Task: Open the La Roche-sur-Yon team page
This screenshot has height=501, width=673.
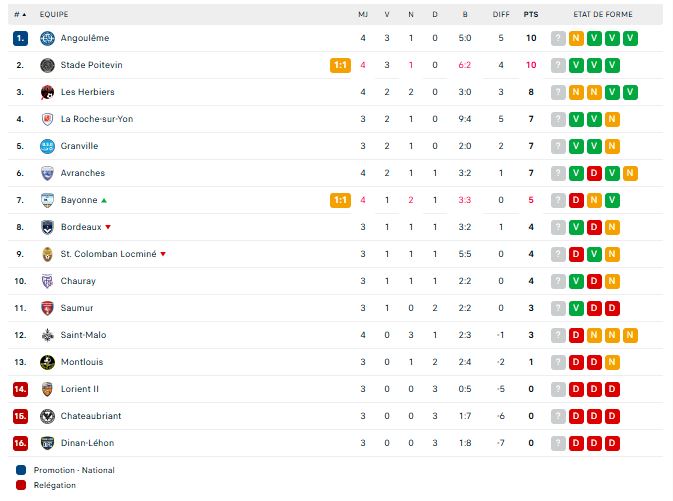Action: point(97,119)
